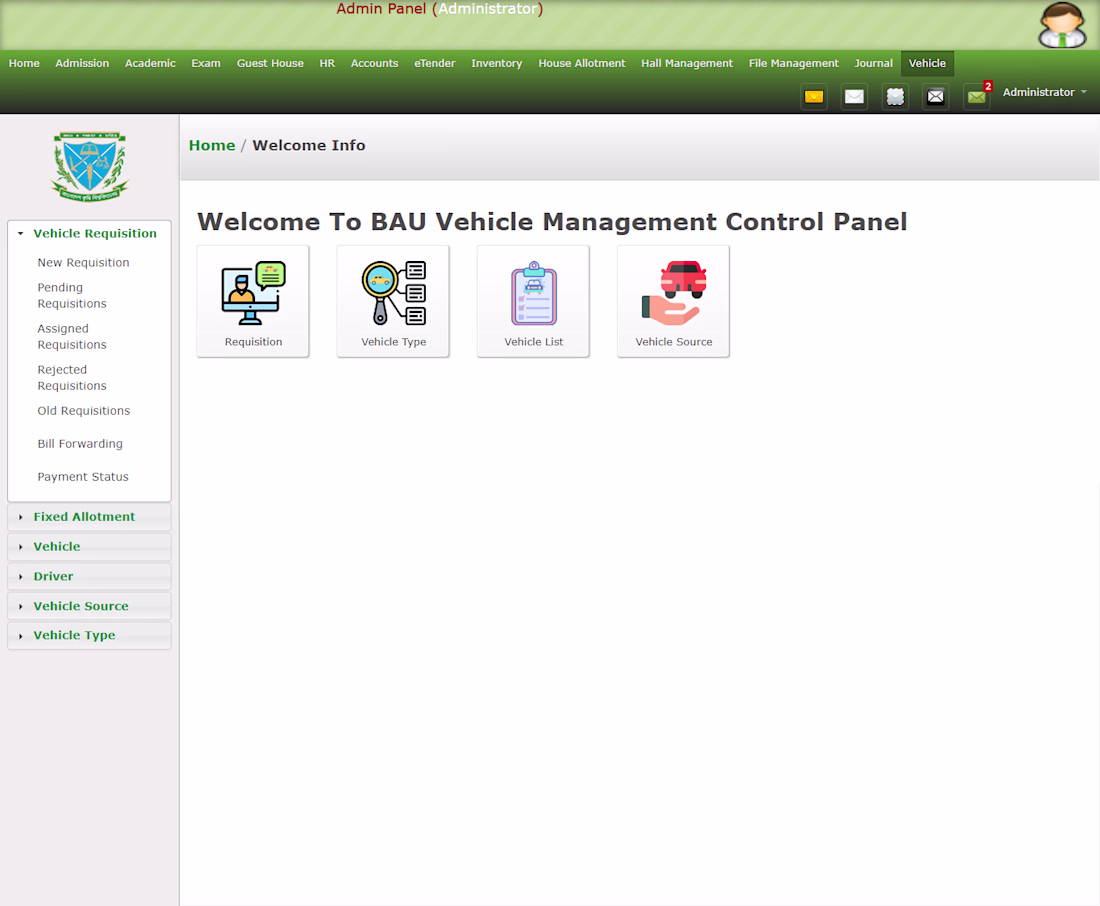Open the Guest House menu

tap(270, 63)
